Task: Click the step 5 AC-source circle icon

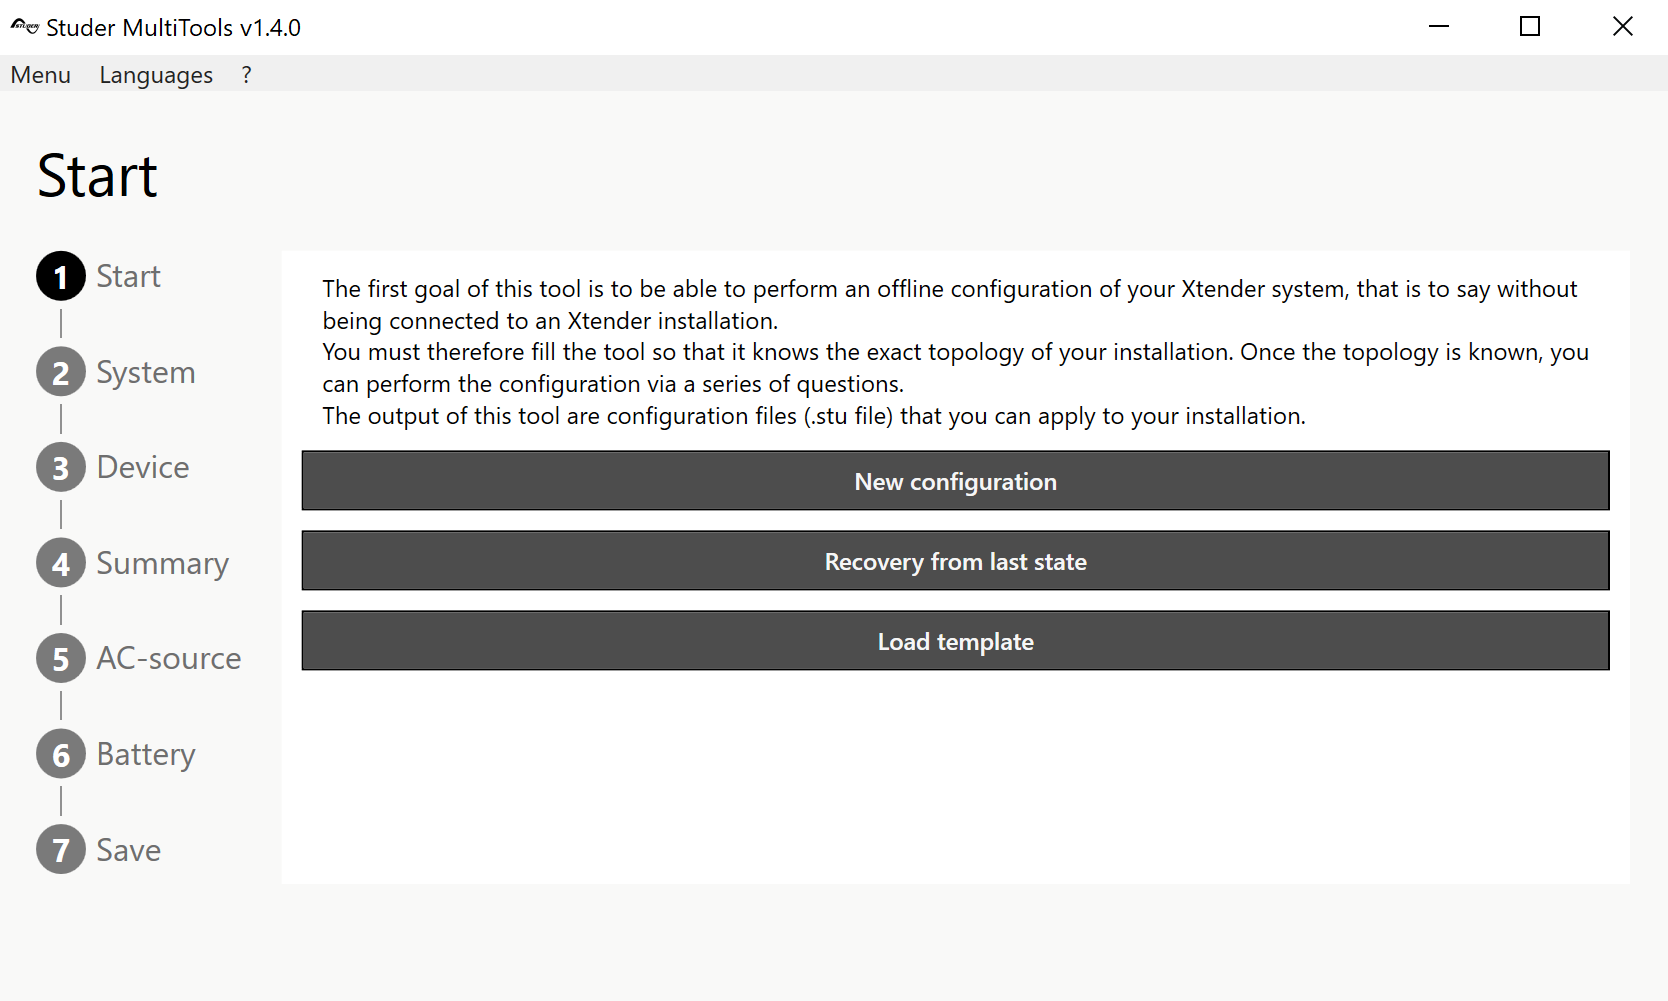Action: [x=61, y=659]
